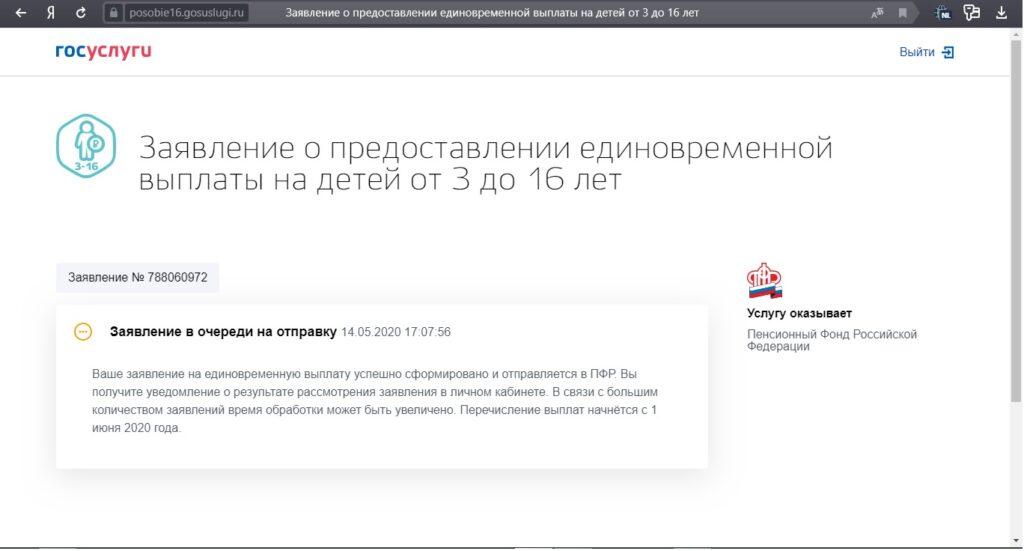Click the pending status ellipsis icon

[83, 332]
